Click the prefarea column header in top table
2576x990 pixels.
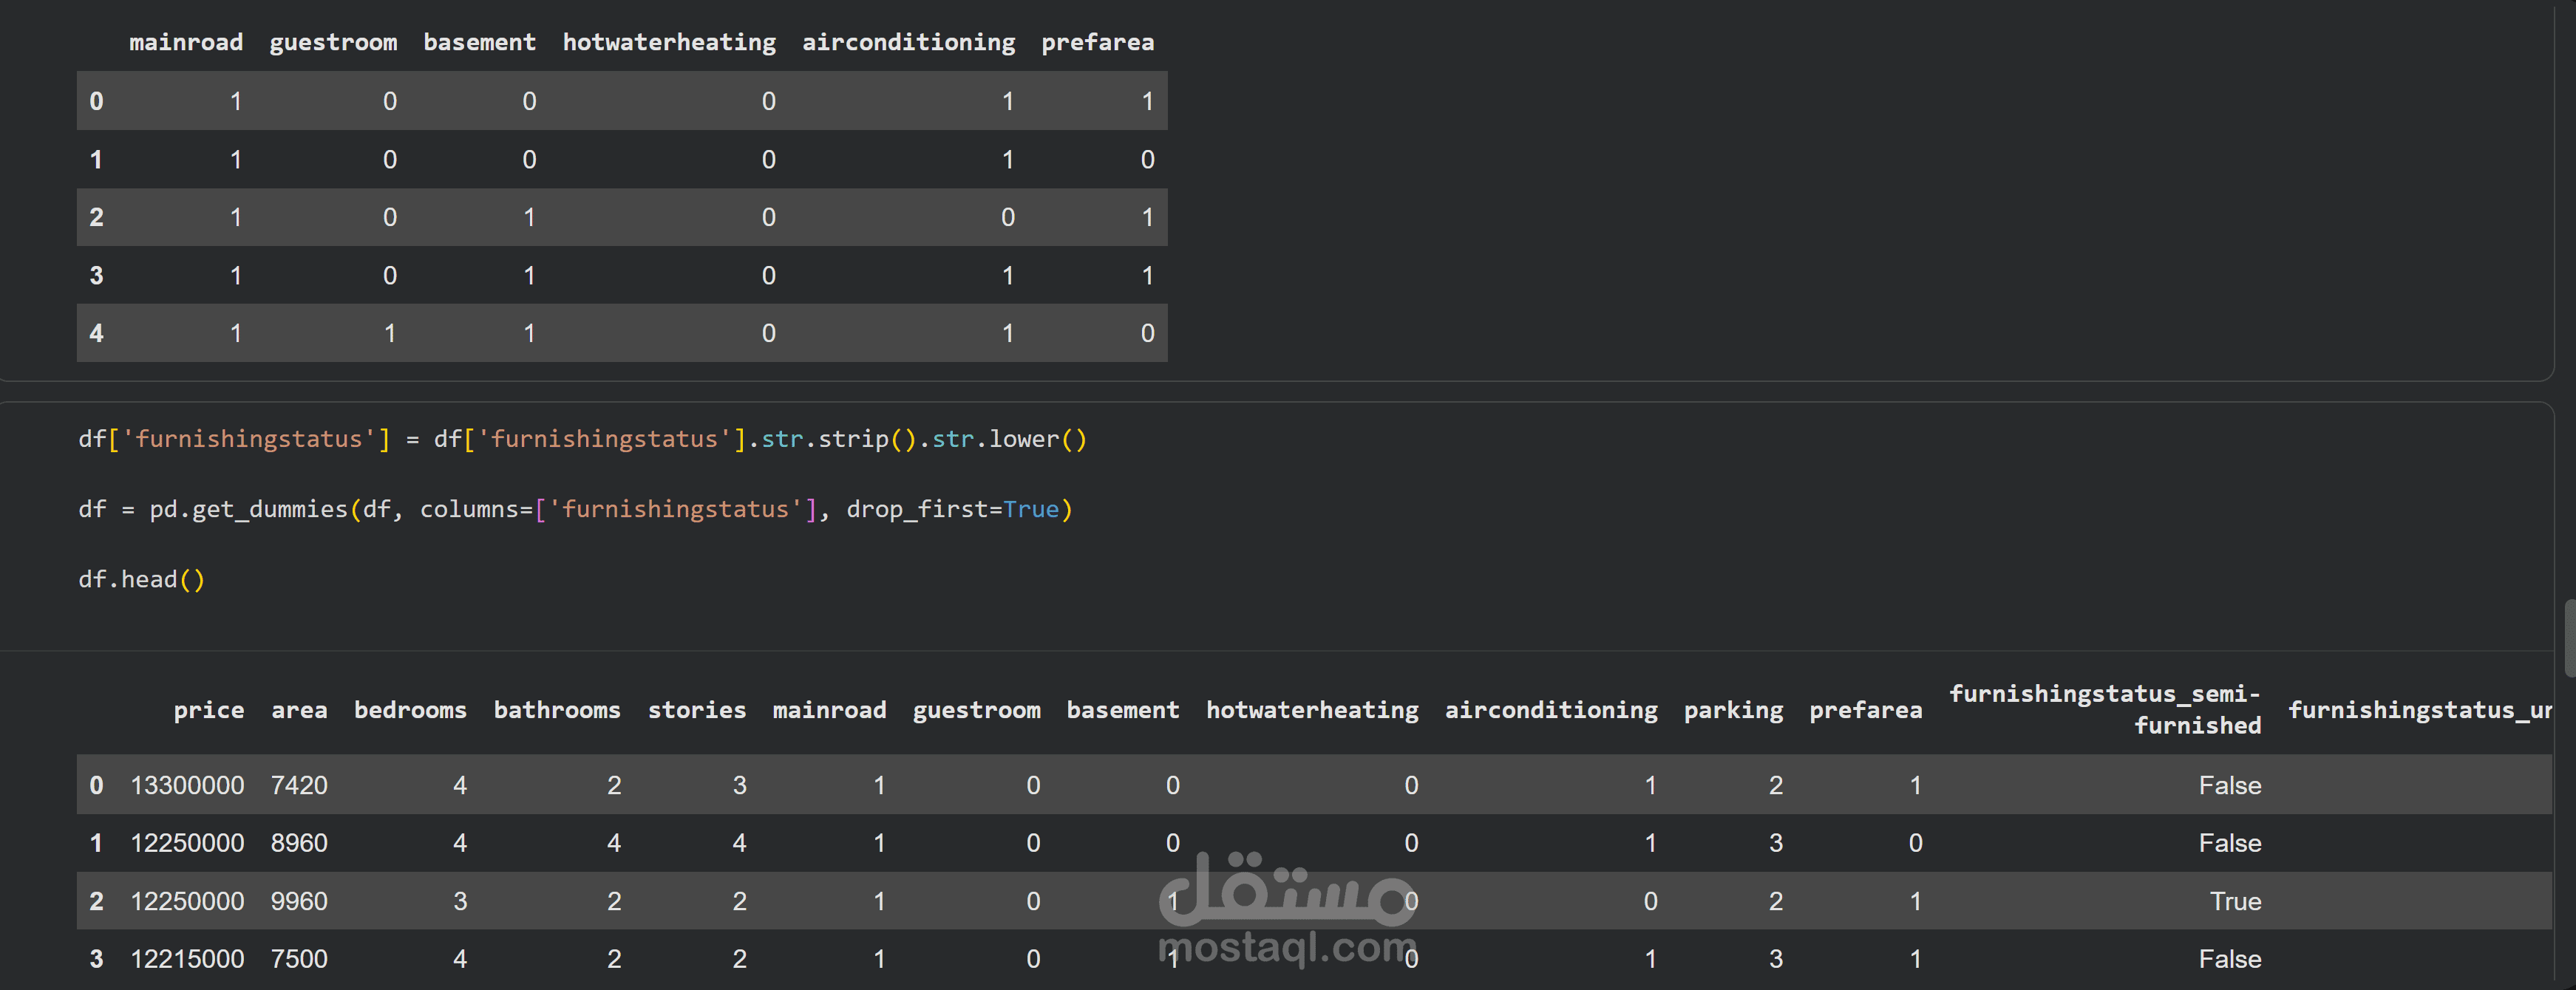(x=1097, y=42)
